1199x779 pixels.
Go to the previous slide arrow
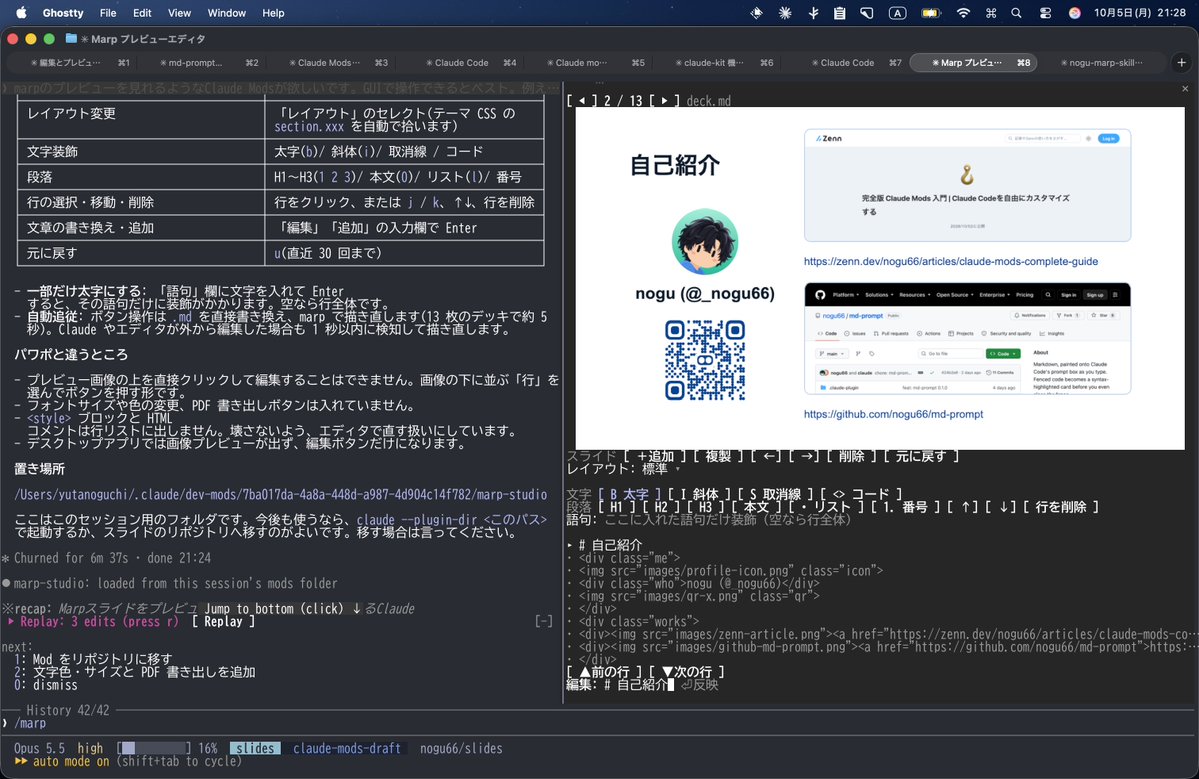(x=582, y=101)
